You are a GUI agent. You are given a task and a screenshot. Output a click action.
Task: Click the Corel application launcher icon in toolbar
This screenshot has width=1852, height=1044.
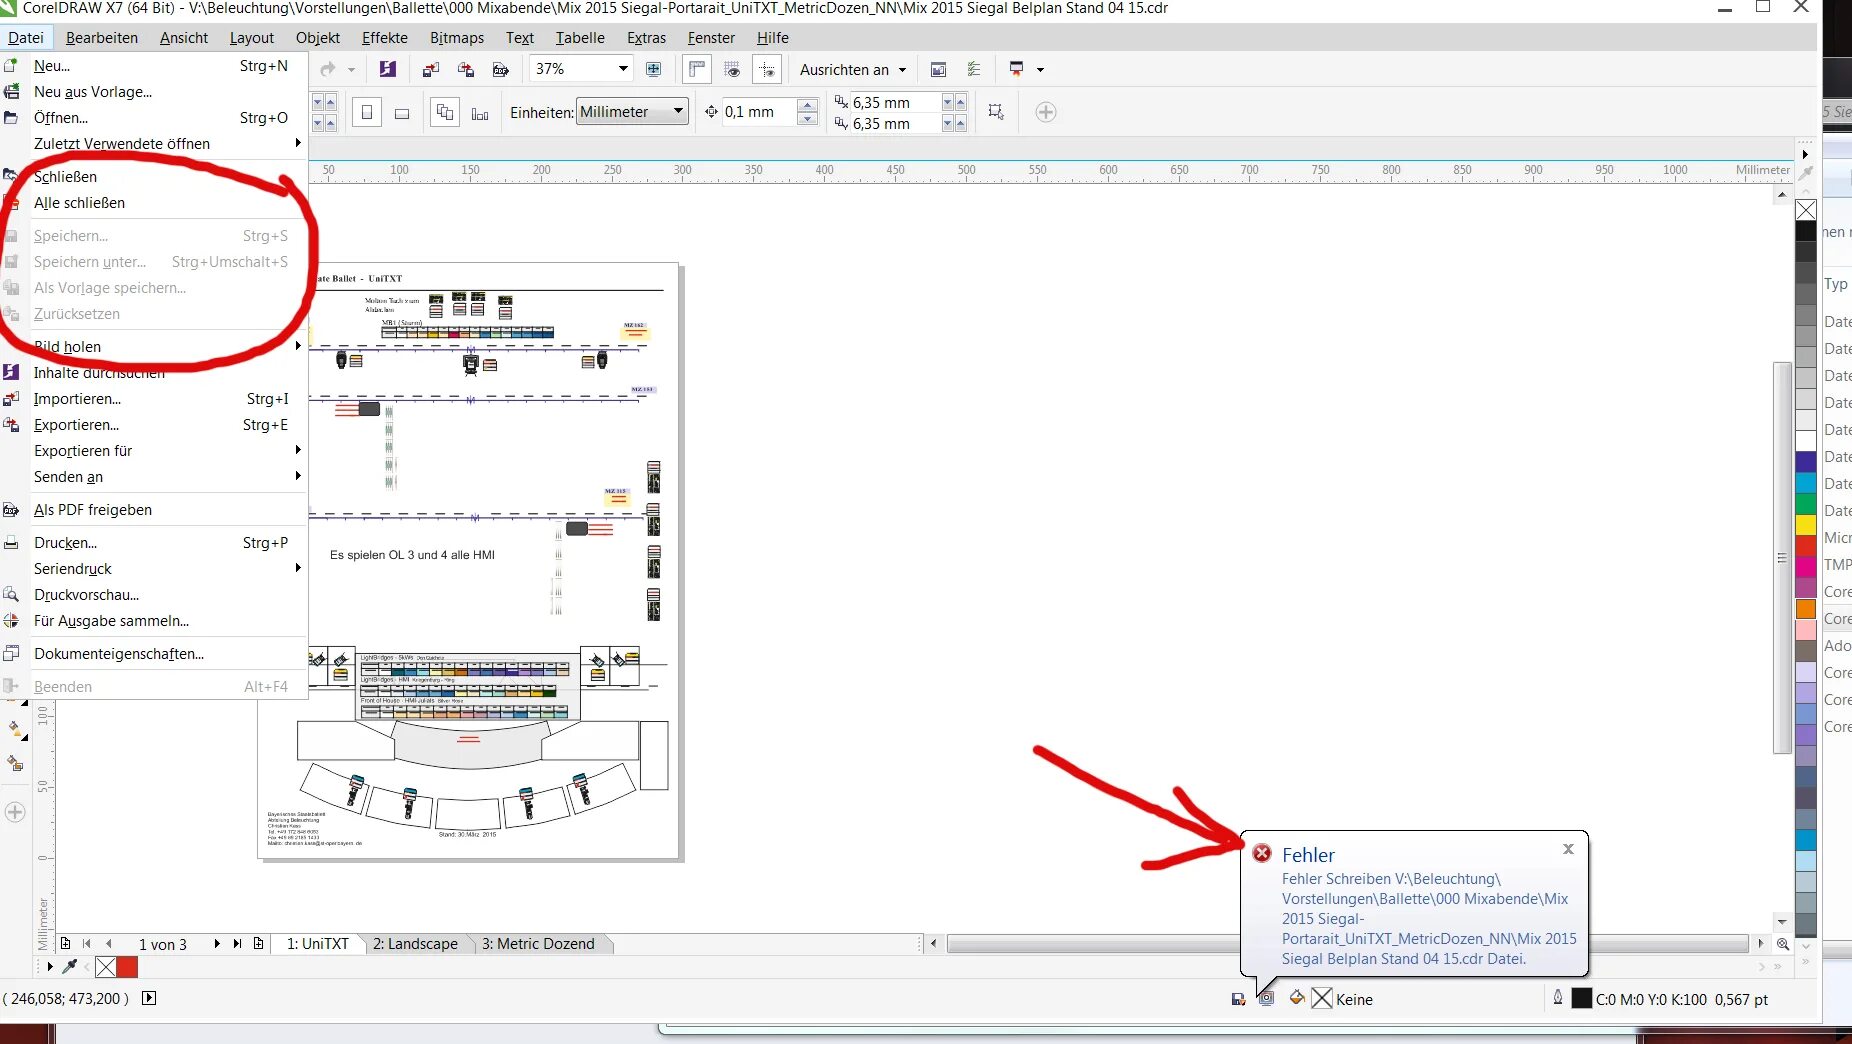[x=389, y=69]
